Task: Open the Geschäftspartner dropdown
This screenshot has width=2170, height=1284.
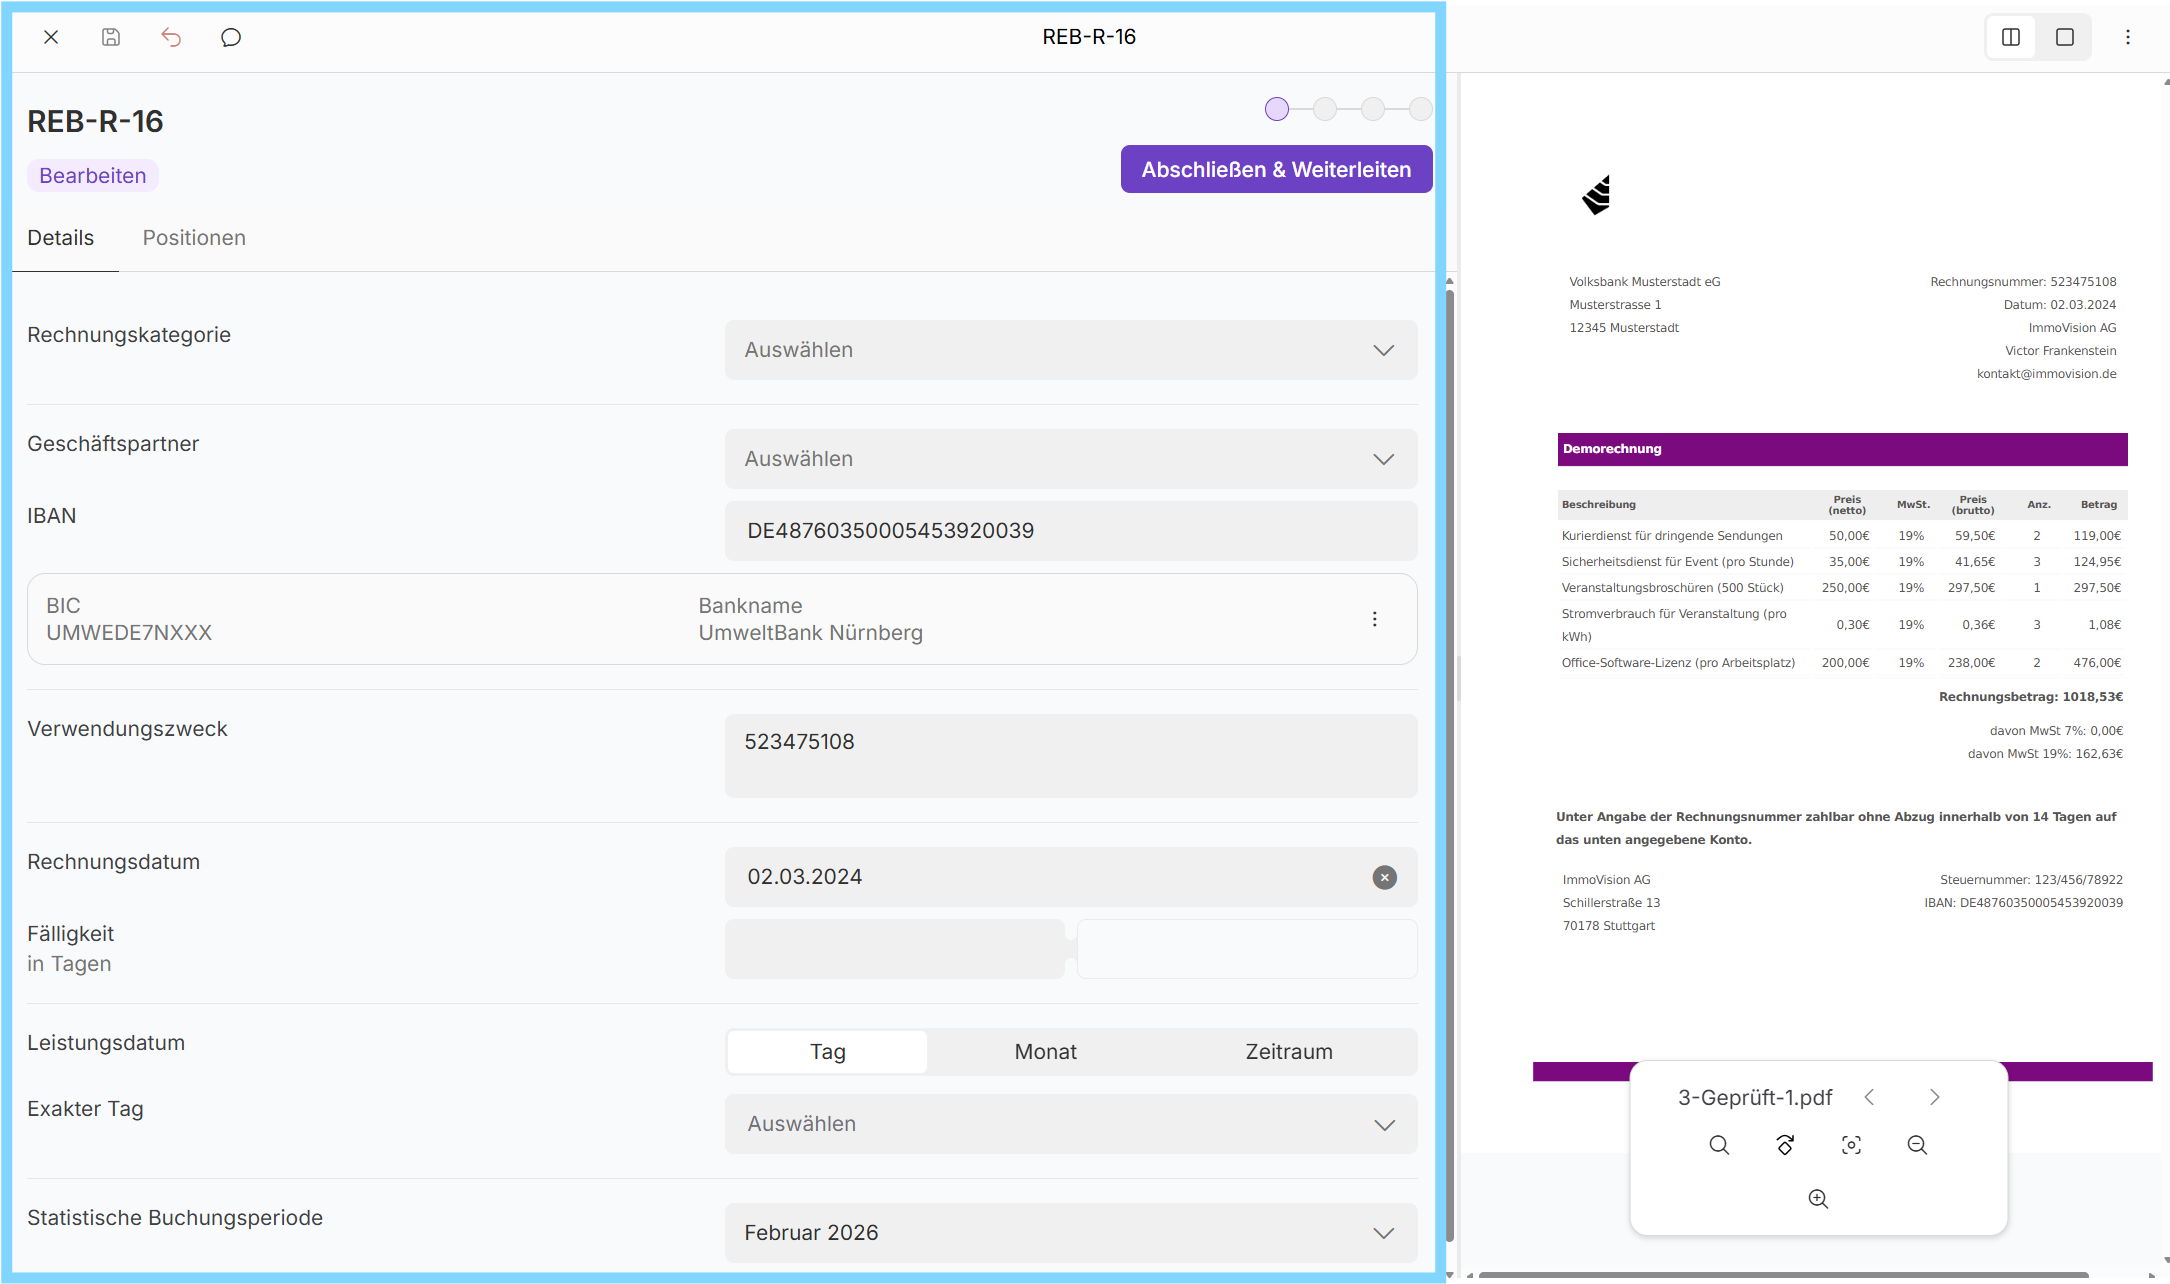Action: pos(1070,459)
